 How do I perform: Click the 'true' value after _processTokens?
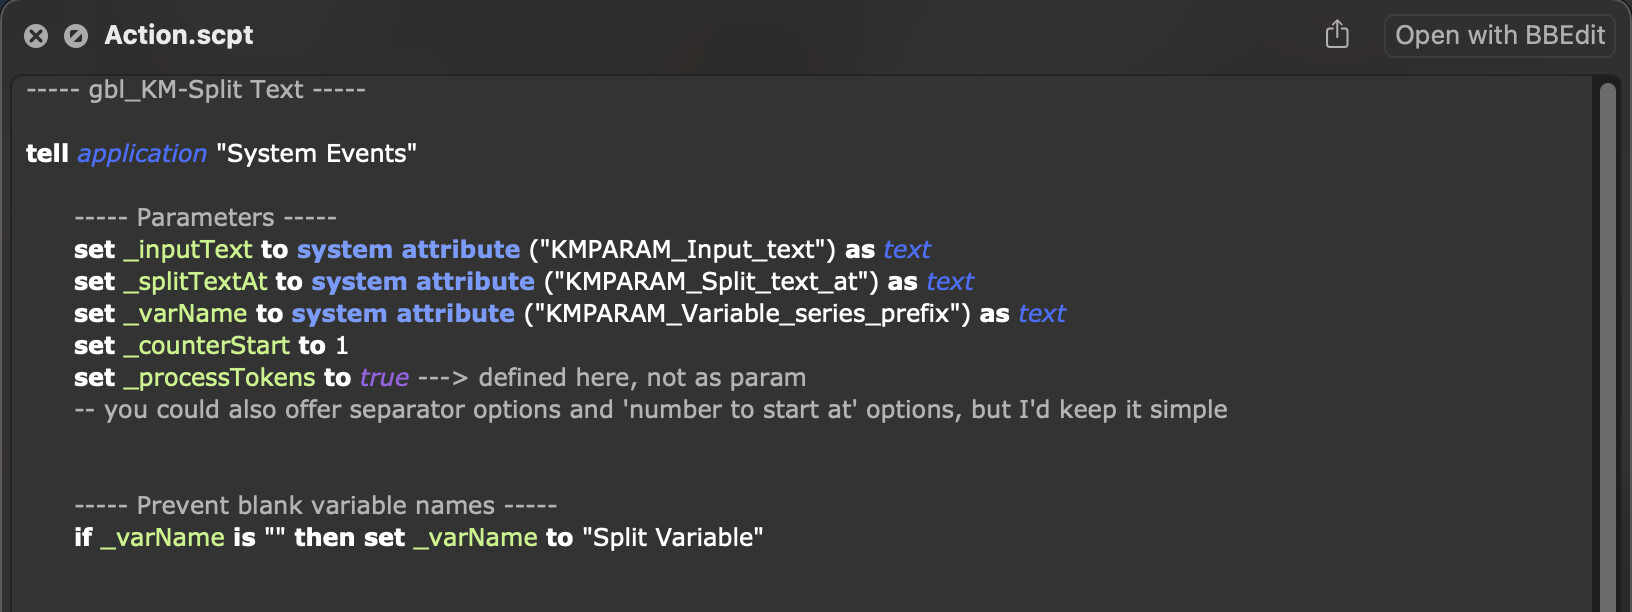[385, 378]
